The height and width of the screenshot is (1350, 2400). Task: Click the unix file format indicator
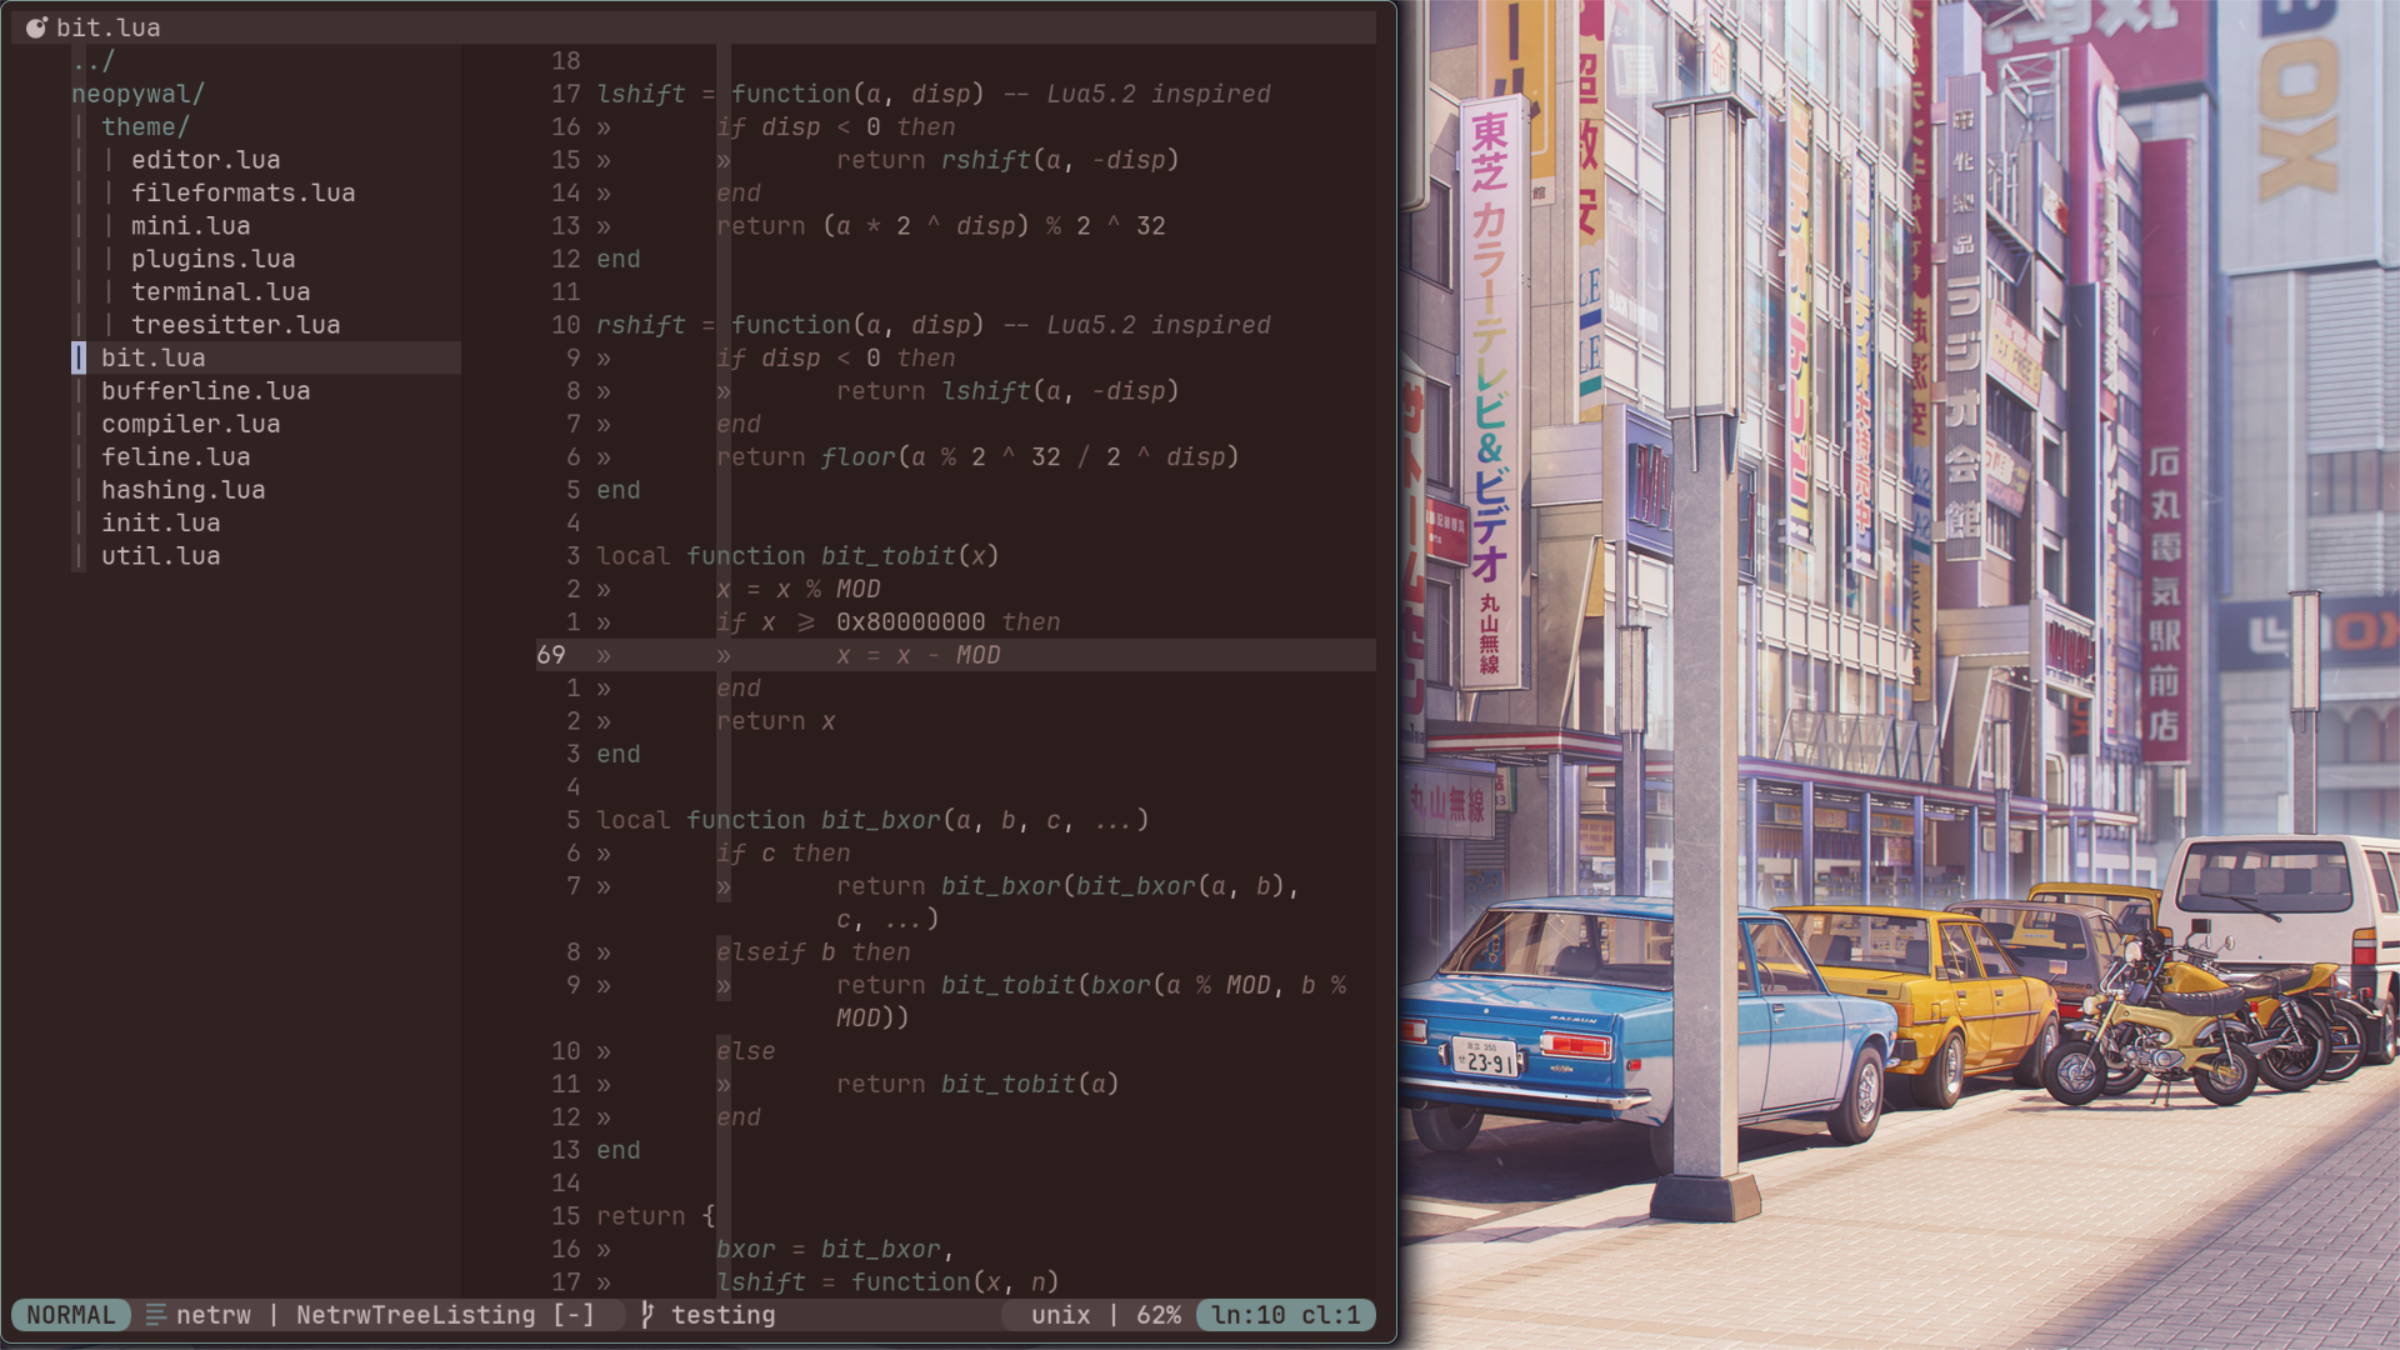[1060, 1314]
